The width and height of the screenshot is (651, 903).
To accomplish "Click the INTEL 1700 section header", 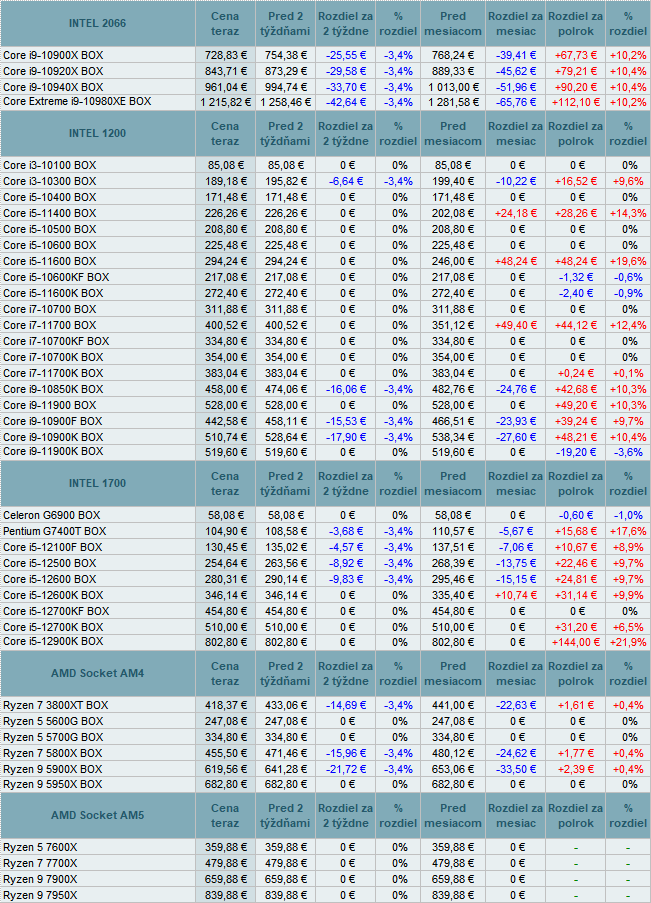I will point(97,484).
